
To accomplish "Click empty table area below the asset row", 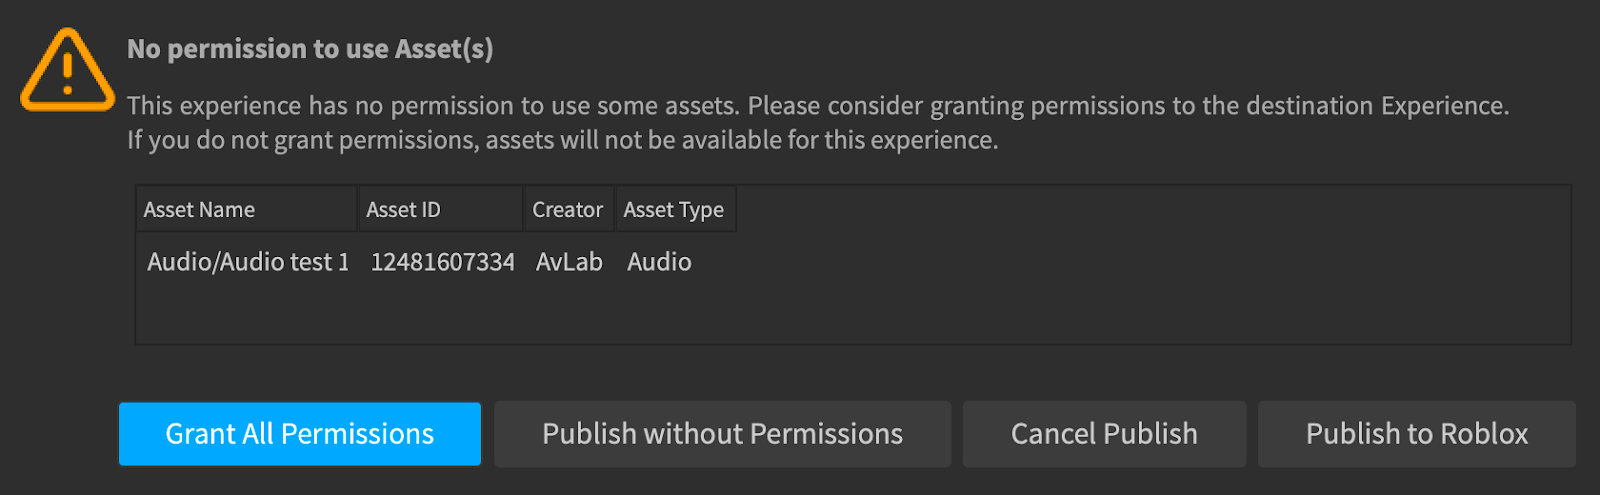I will coord(853,313).
